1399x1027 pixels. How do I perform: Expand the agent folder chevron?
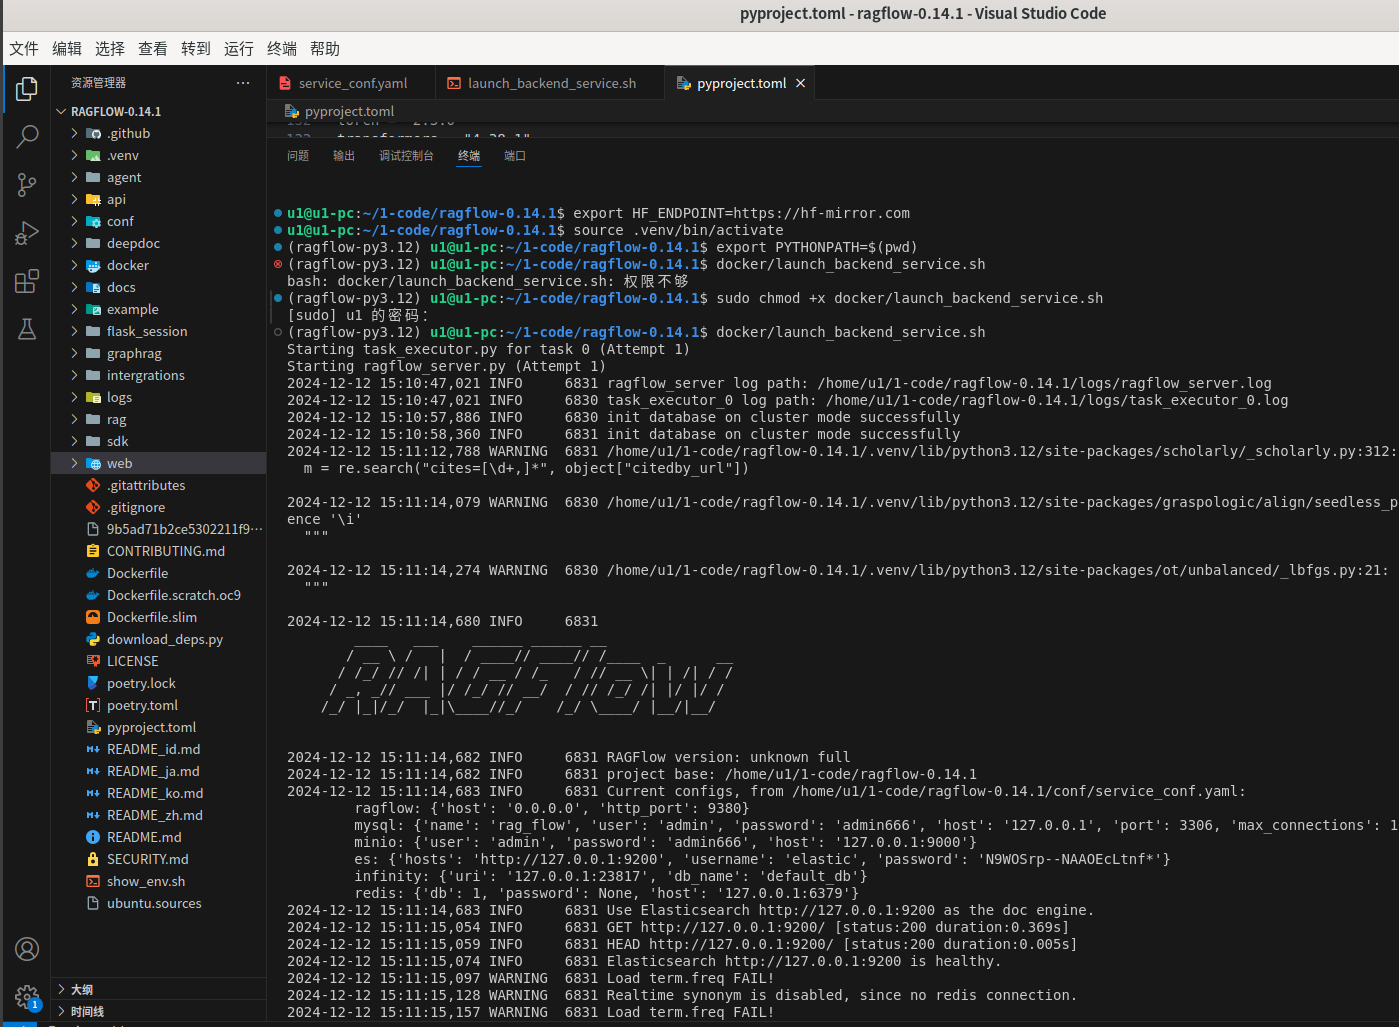tap(74, 177)
